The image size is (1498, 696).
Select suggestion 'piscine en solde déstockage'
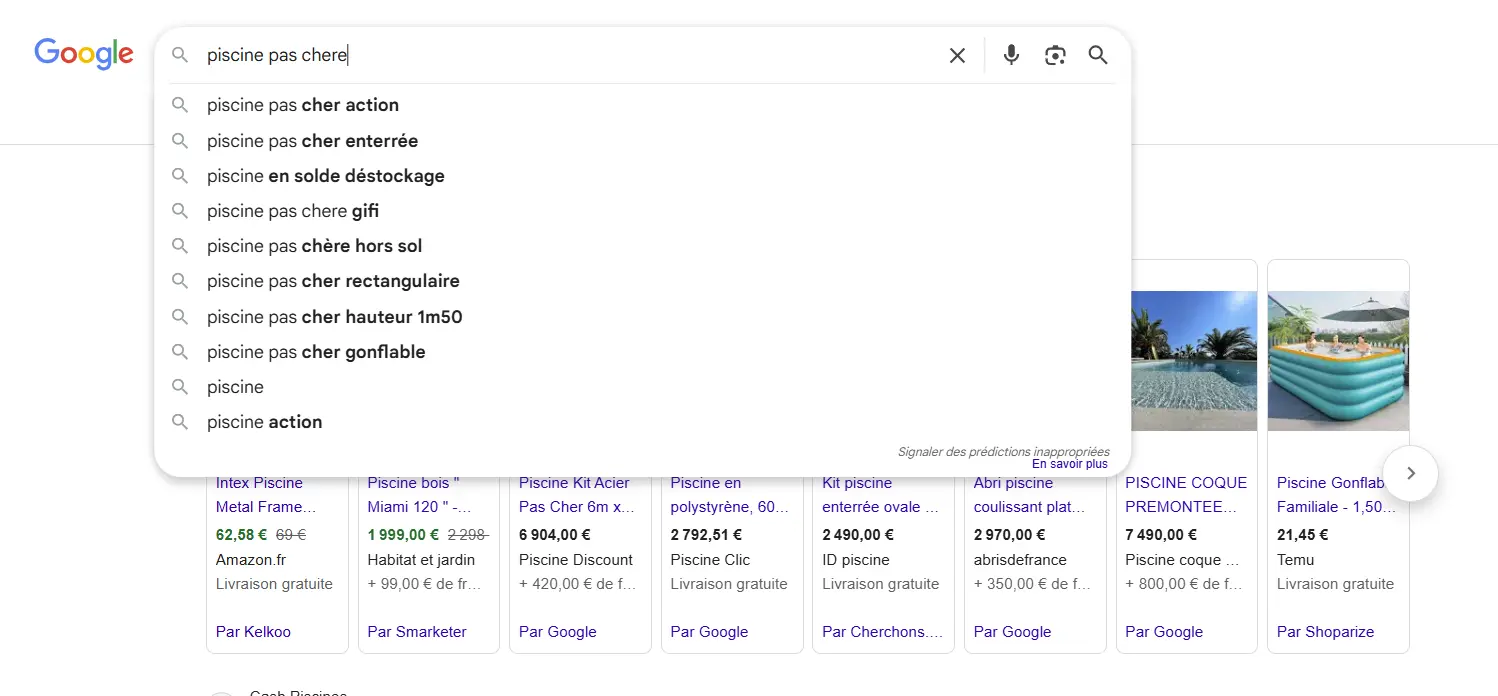tap(325, 176)
